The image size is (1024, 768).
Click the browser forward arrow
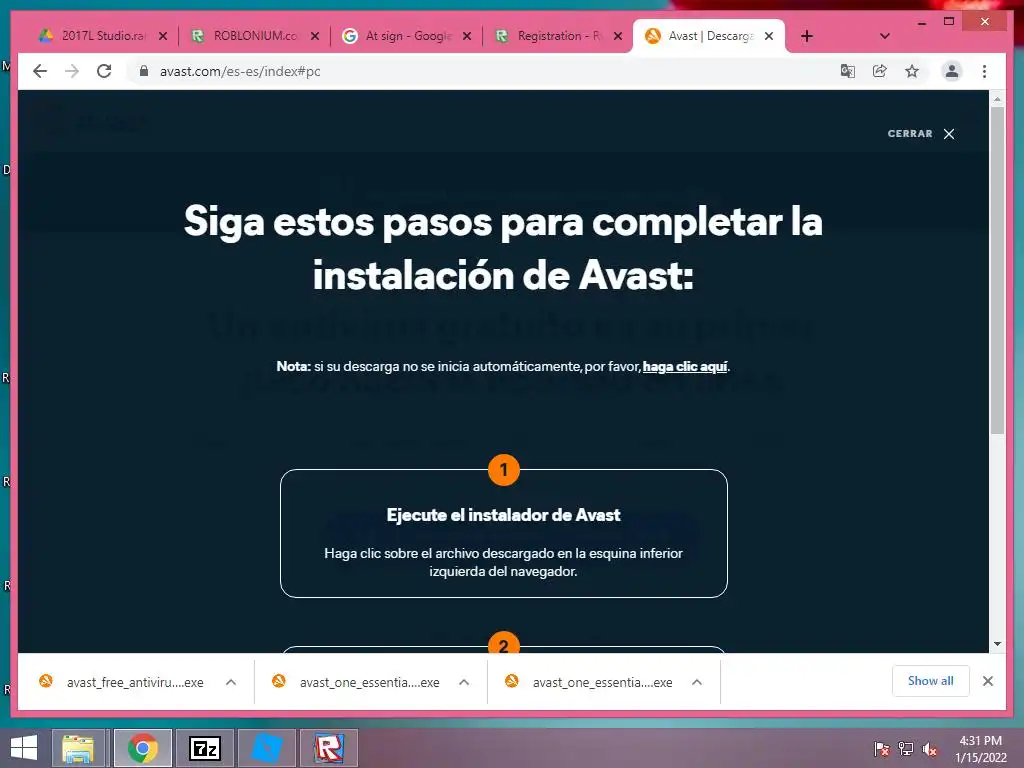pos(72,71)
